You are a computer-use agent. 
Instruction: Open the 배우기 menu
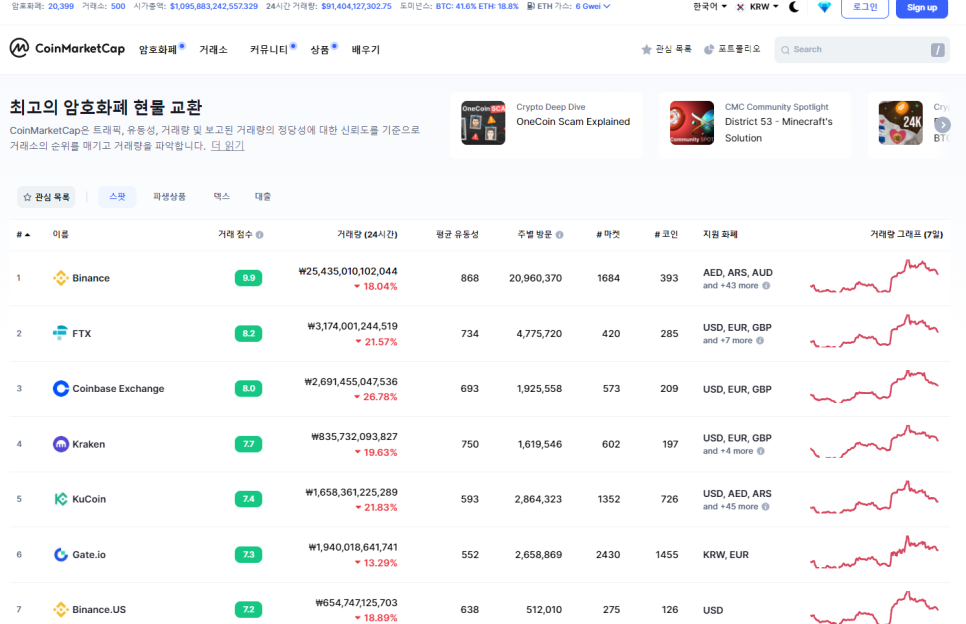coord(365,49)
